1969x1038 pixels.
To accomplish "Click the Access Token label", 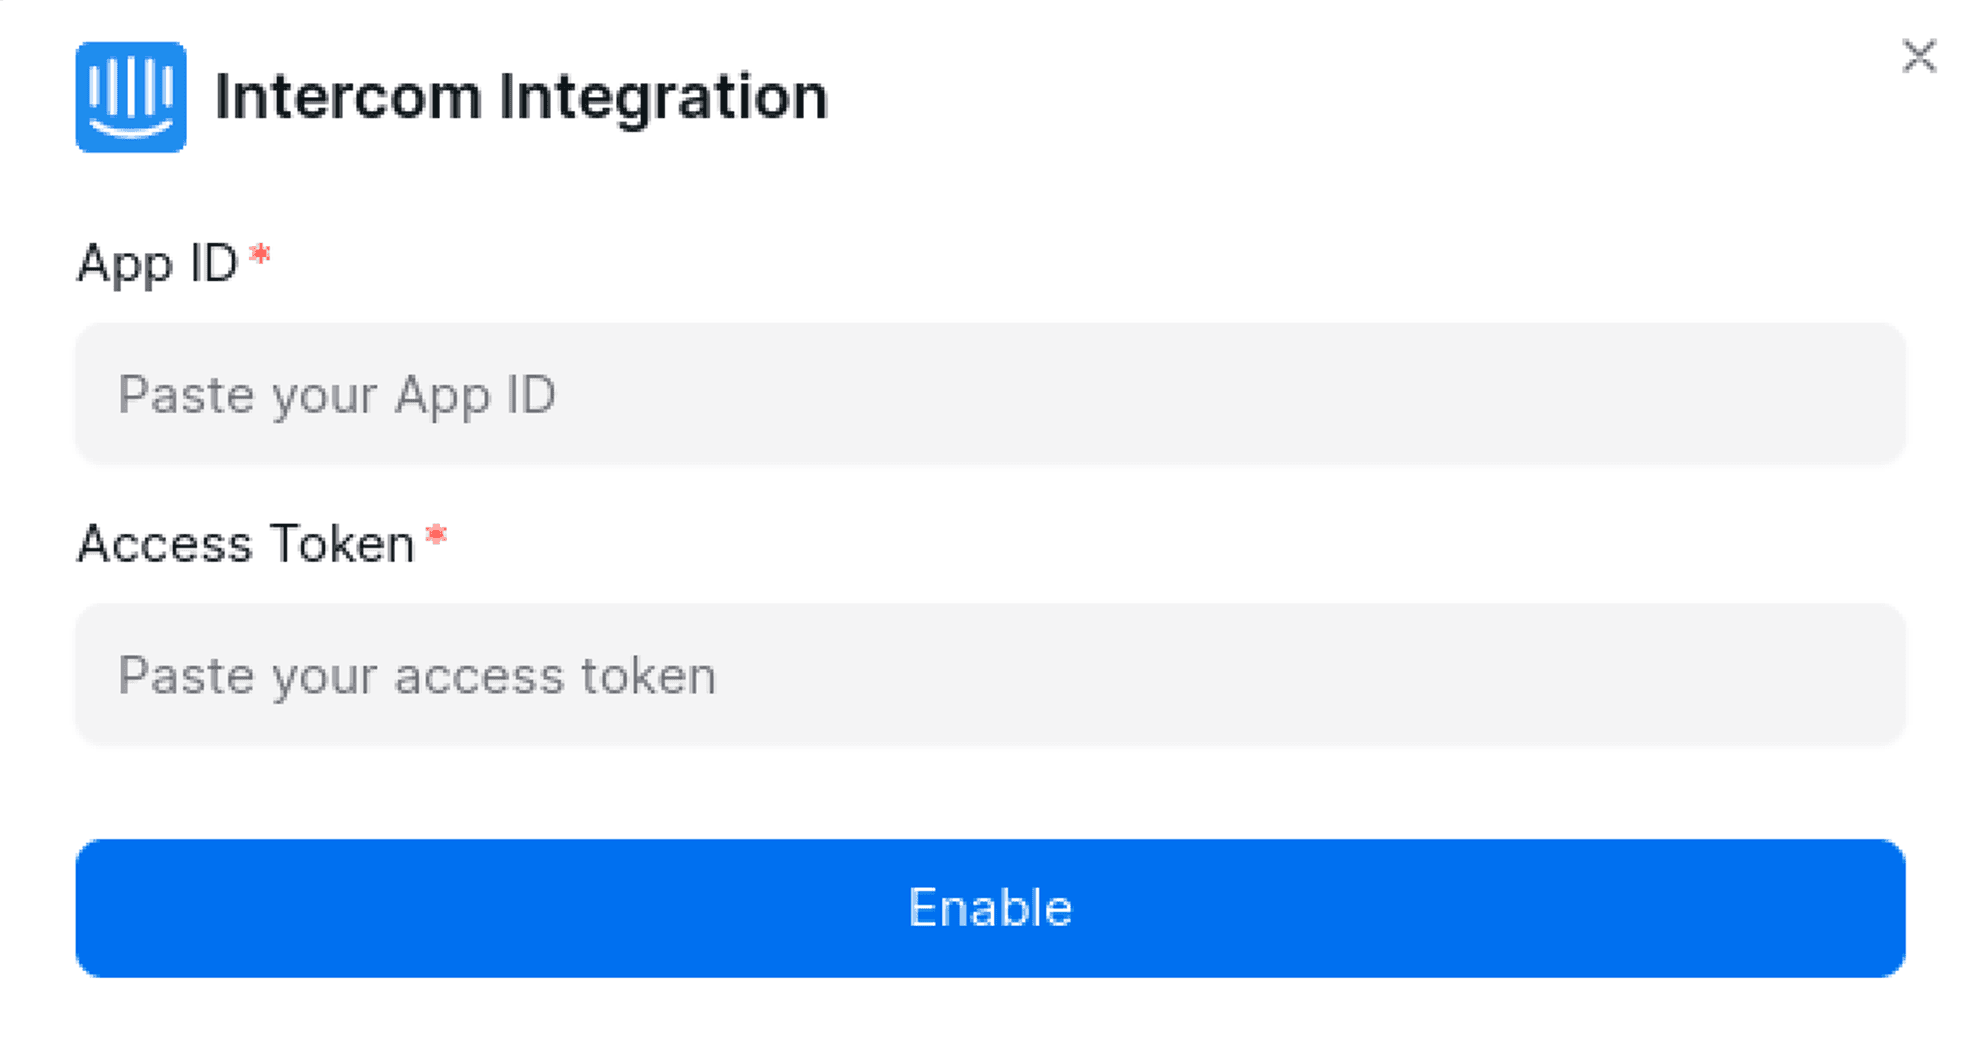I will [x=243, y=543].
